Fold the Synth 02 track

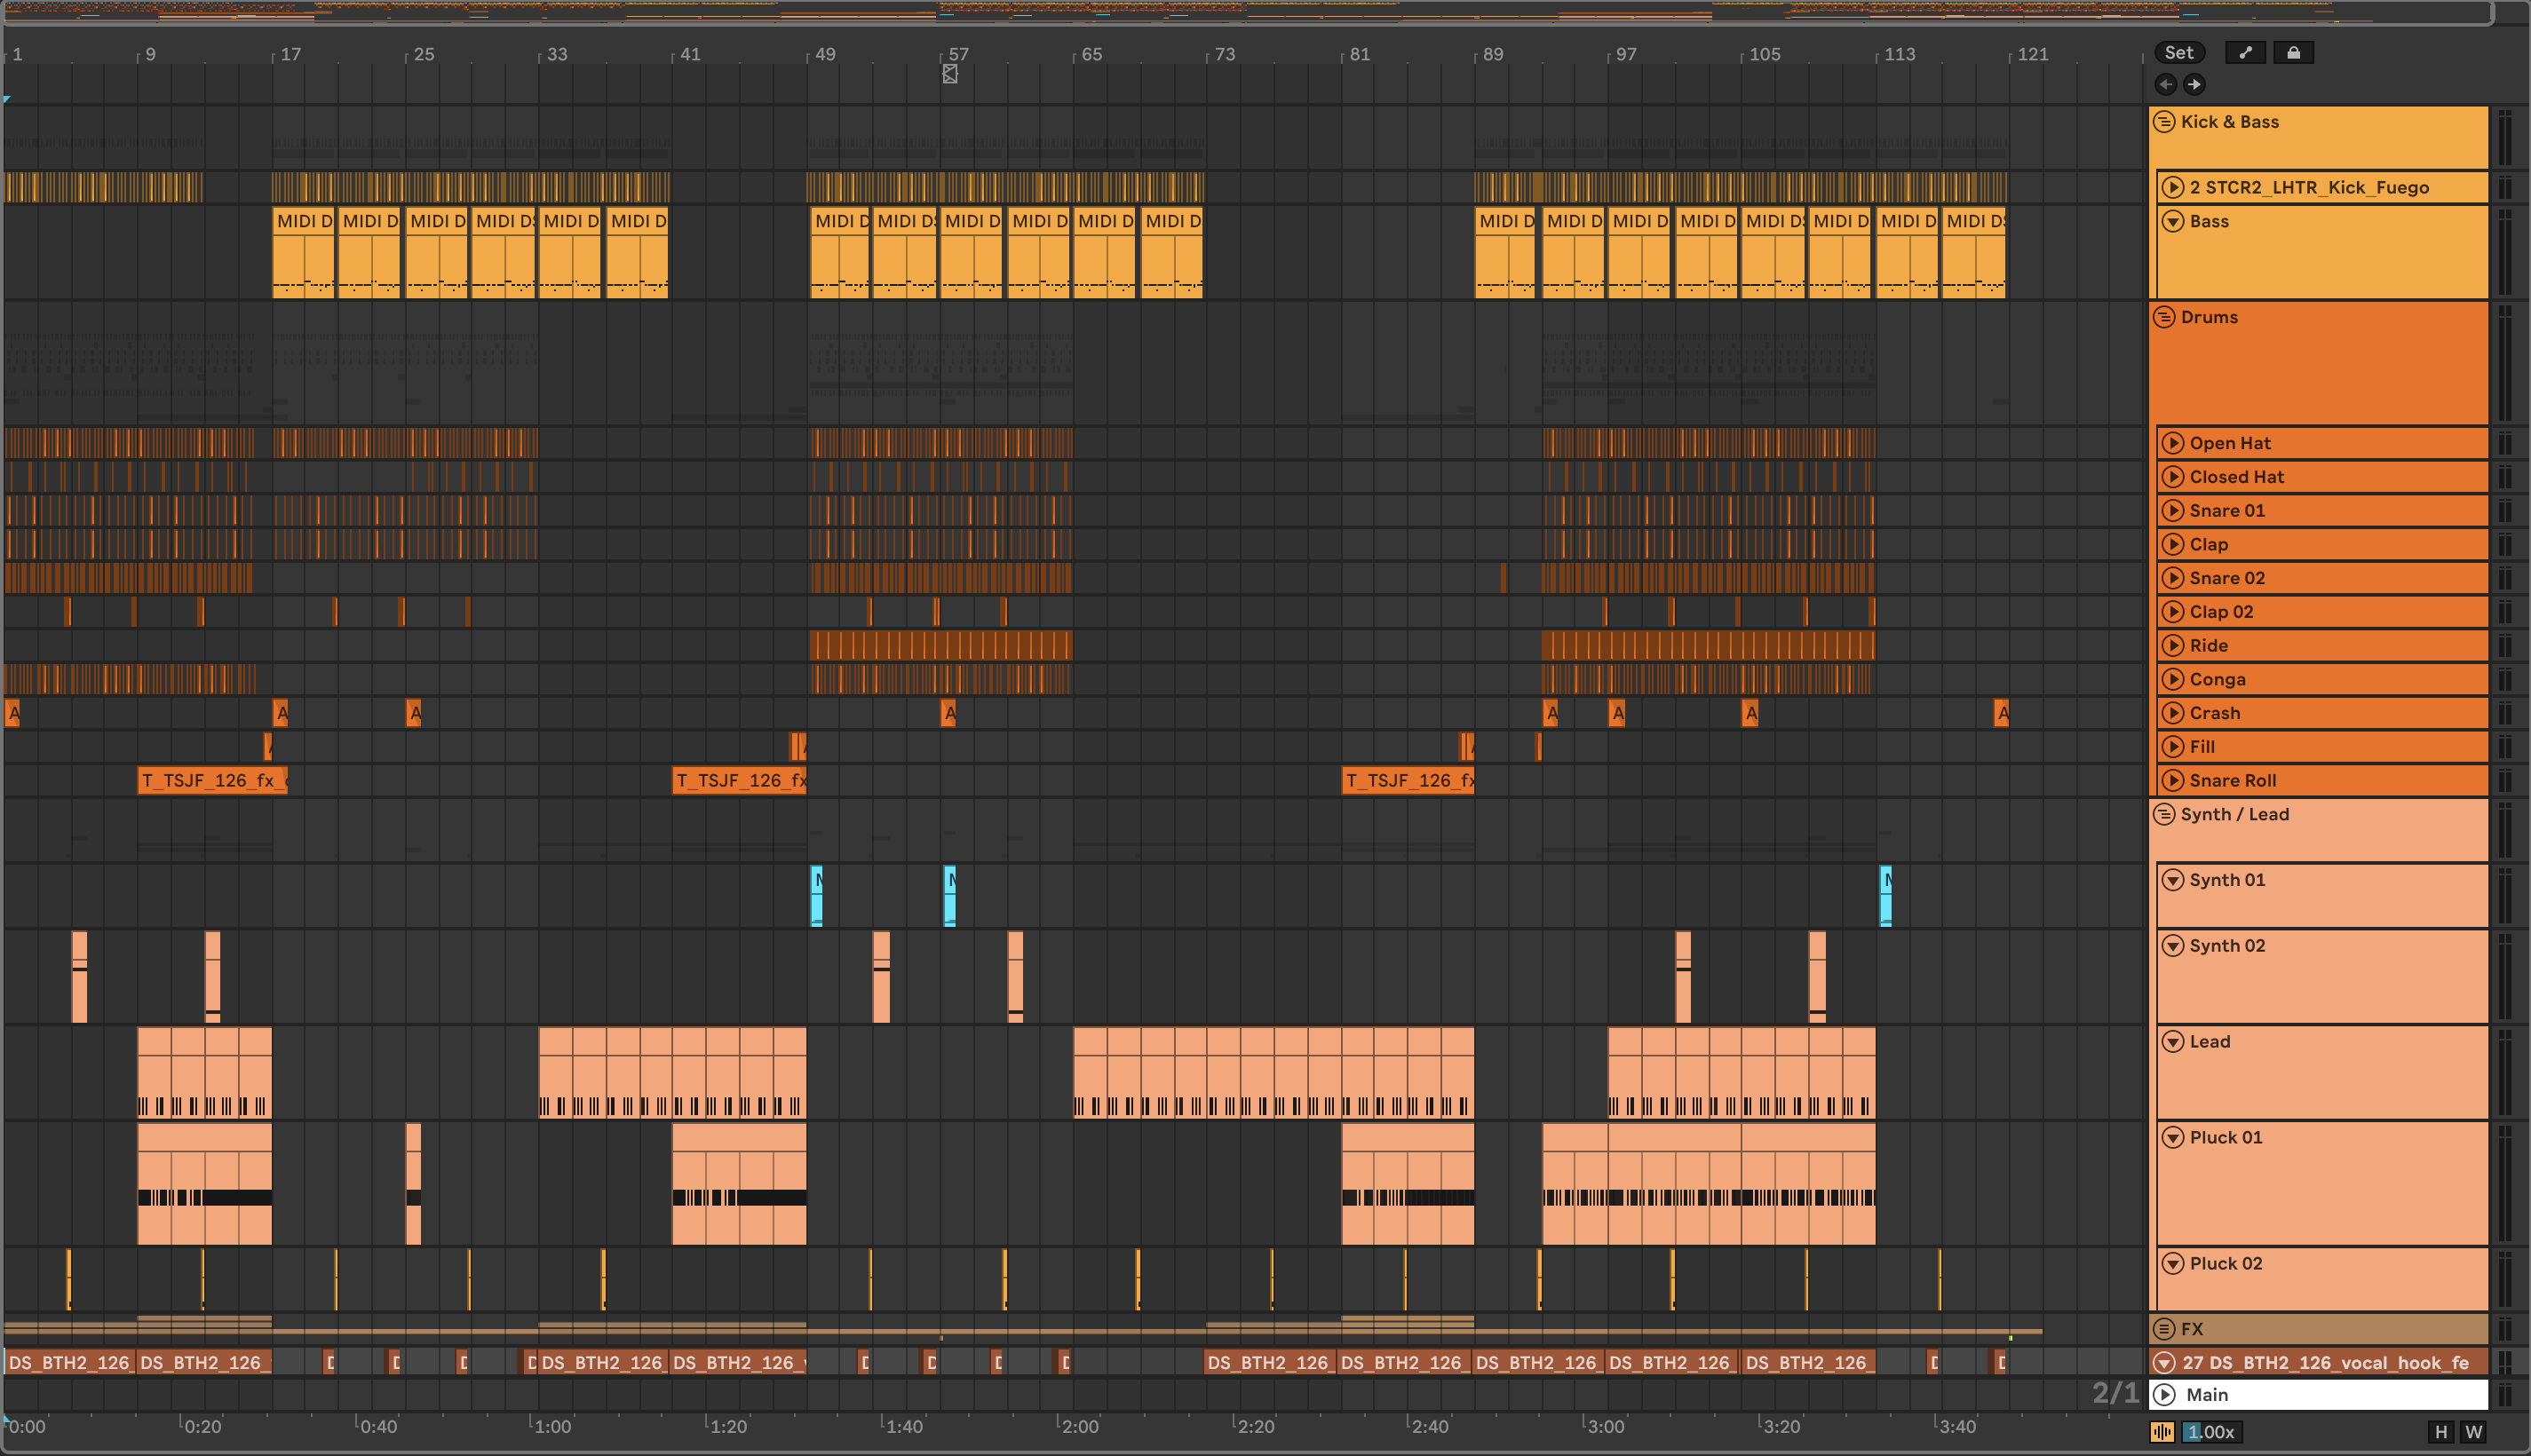2173,946
